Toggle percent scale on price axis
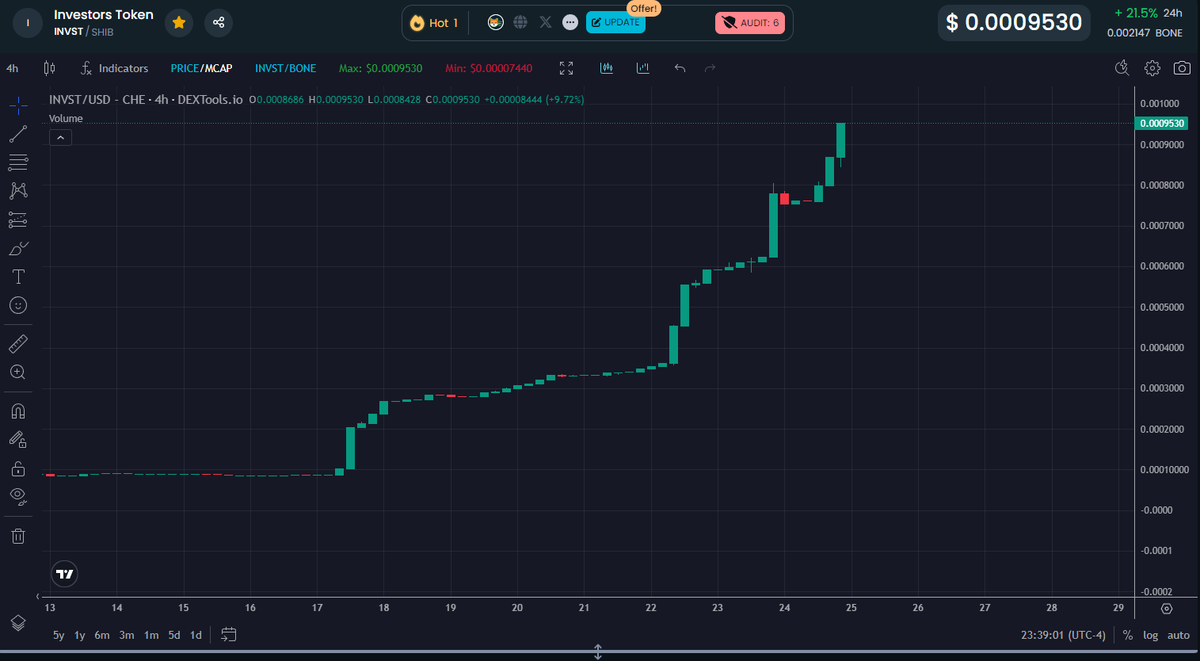This screenshot has height=661, width=1200. tap(1128, 635)
